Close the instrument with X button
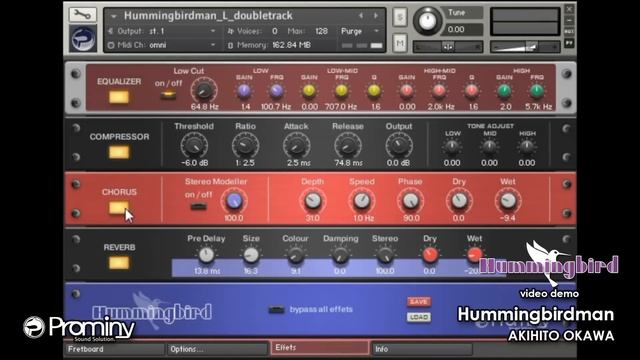 (x=569, y=9)
